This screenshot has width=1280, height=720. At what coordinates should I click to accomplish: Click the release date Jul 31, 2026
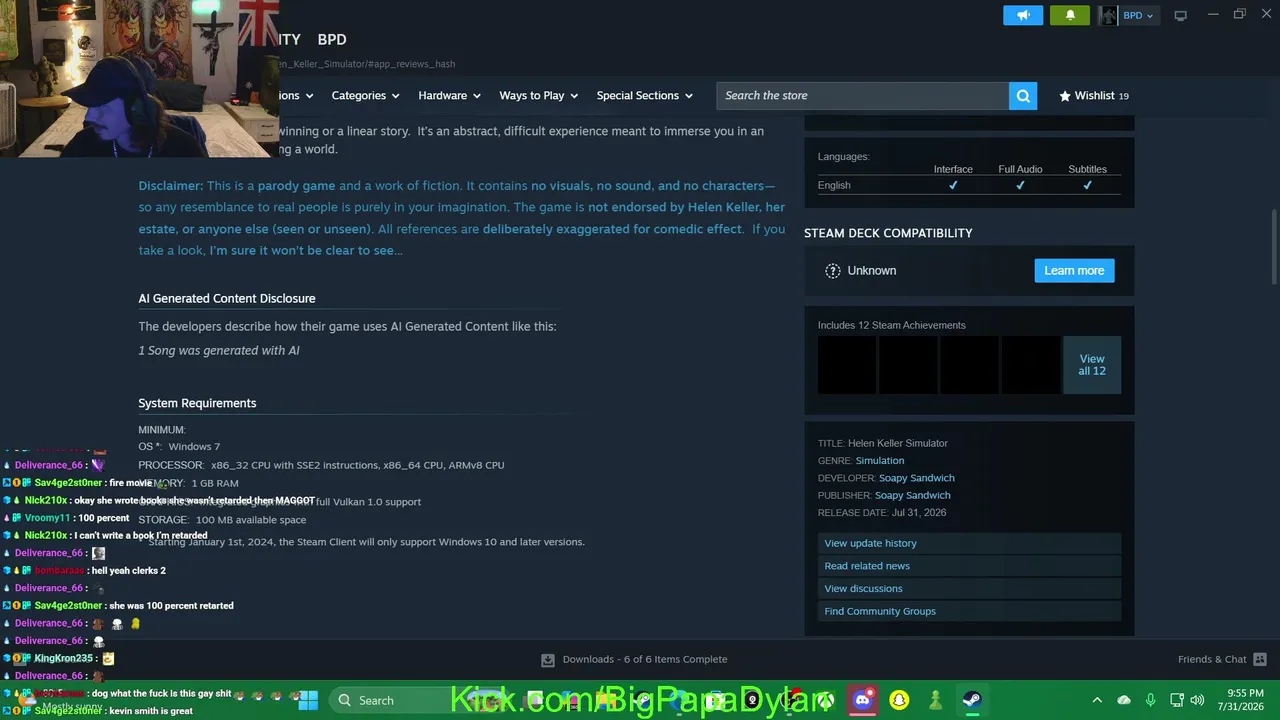919,513
